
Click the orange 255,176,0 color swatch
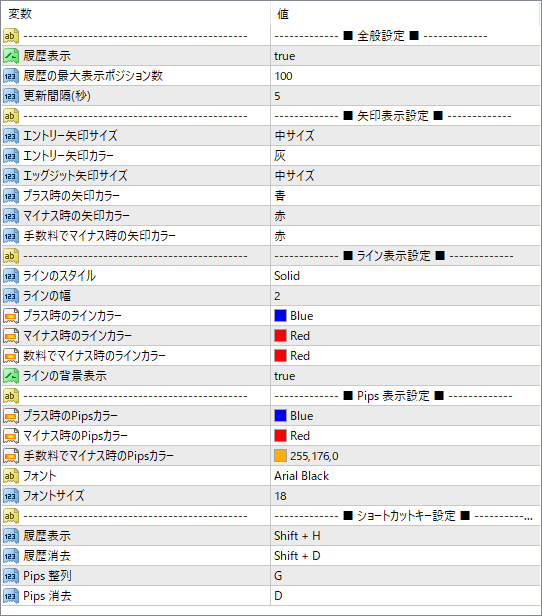pos(280,456)
